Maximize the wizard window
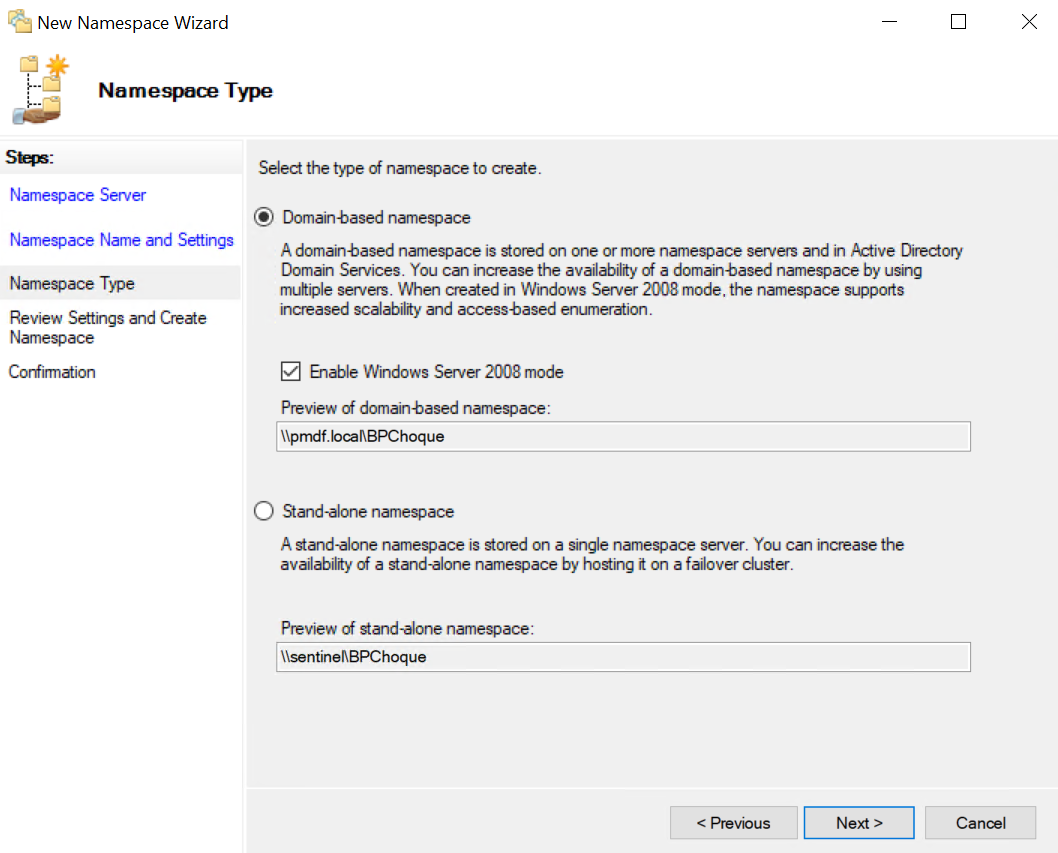Screen dimensions: 1058x853 coord(958,22)
